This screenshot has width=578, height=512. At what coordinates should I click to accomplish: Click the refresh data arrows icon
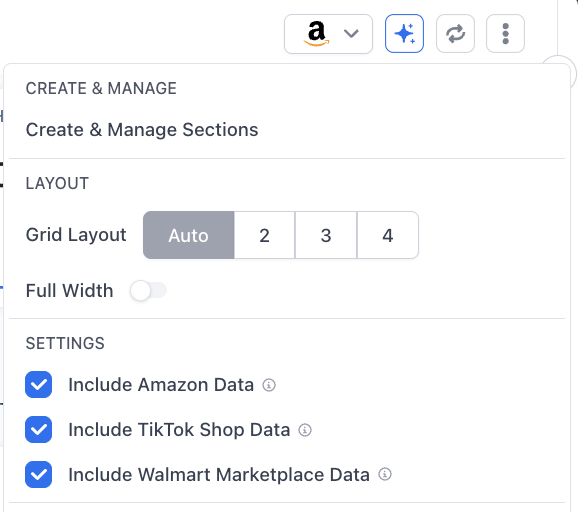pyautogui.click(x=455, y=34)
